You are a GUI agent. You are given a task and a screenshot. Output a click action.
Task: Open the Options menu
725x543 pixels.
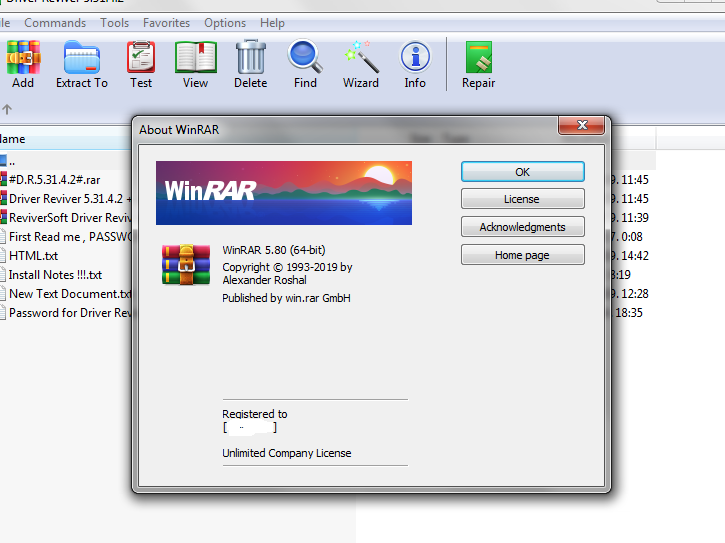[x=225, y=23]
